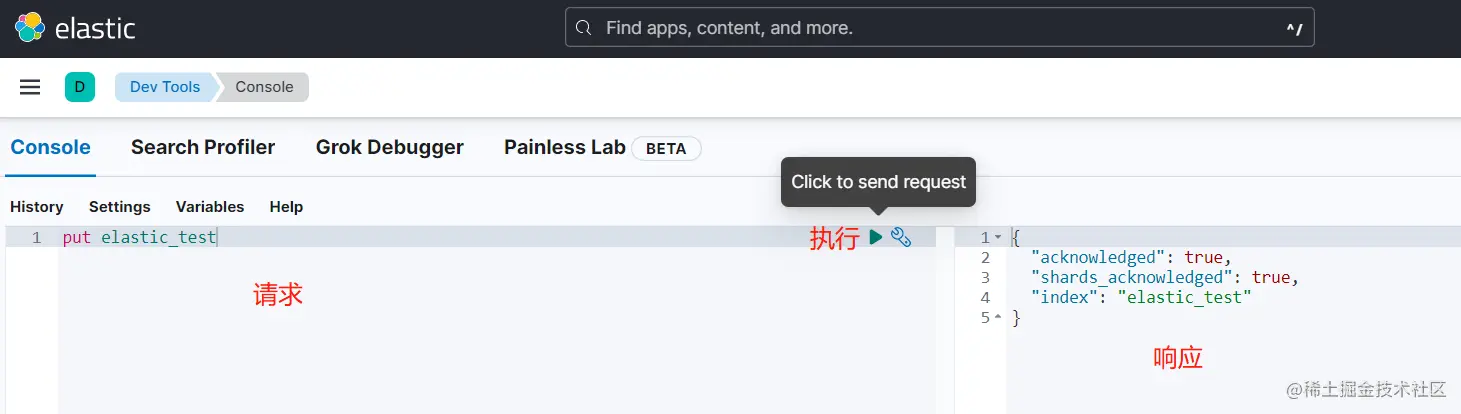Open Console Settings
This screenshot has width=1461, height=414.
[x=119, y=207]
